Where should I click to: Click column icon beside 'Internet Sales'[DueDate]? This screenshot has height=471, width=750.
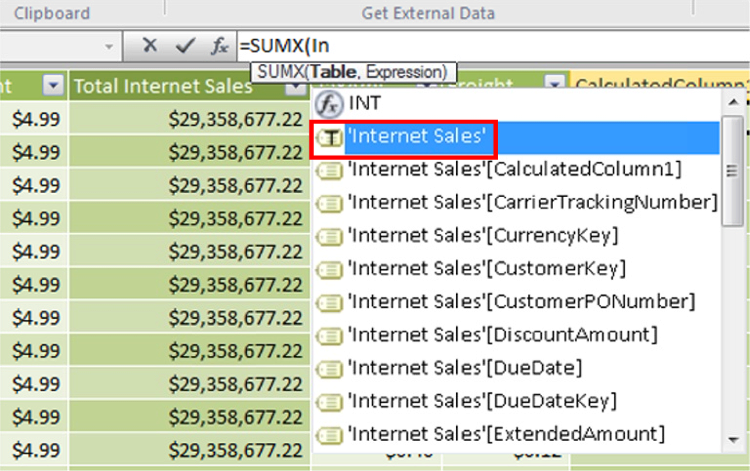tap(330, 369)
